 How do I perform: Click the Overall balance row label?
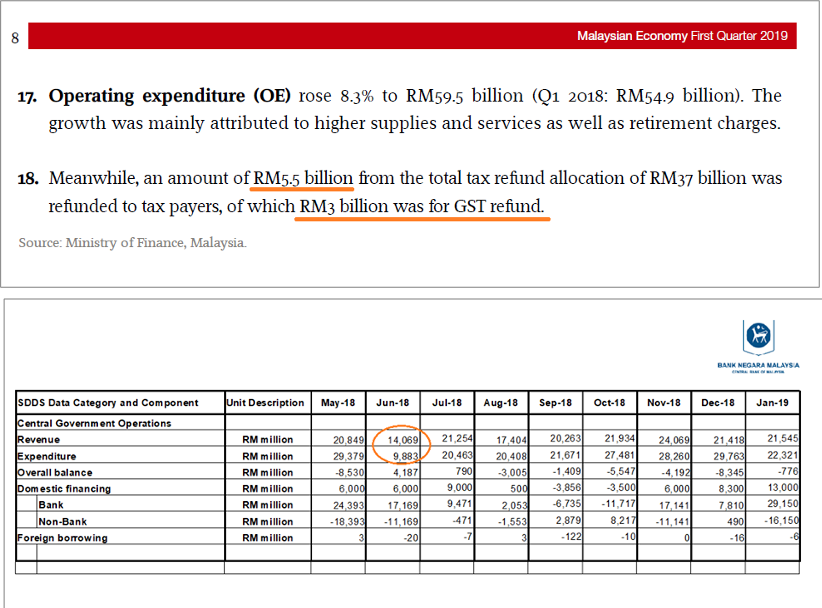55,472
